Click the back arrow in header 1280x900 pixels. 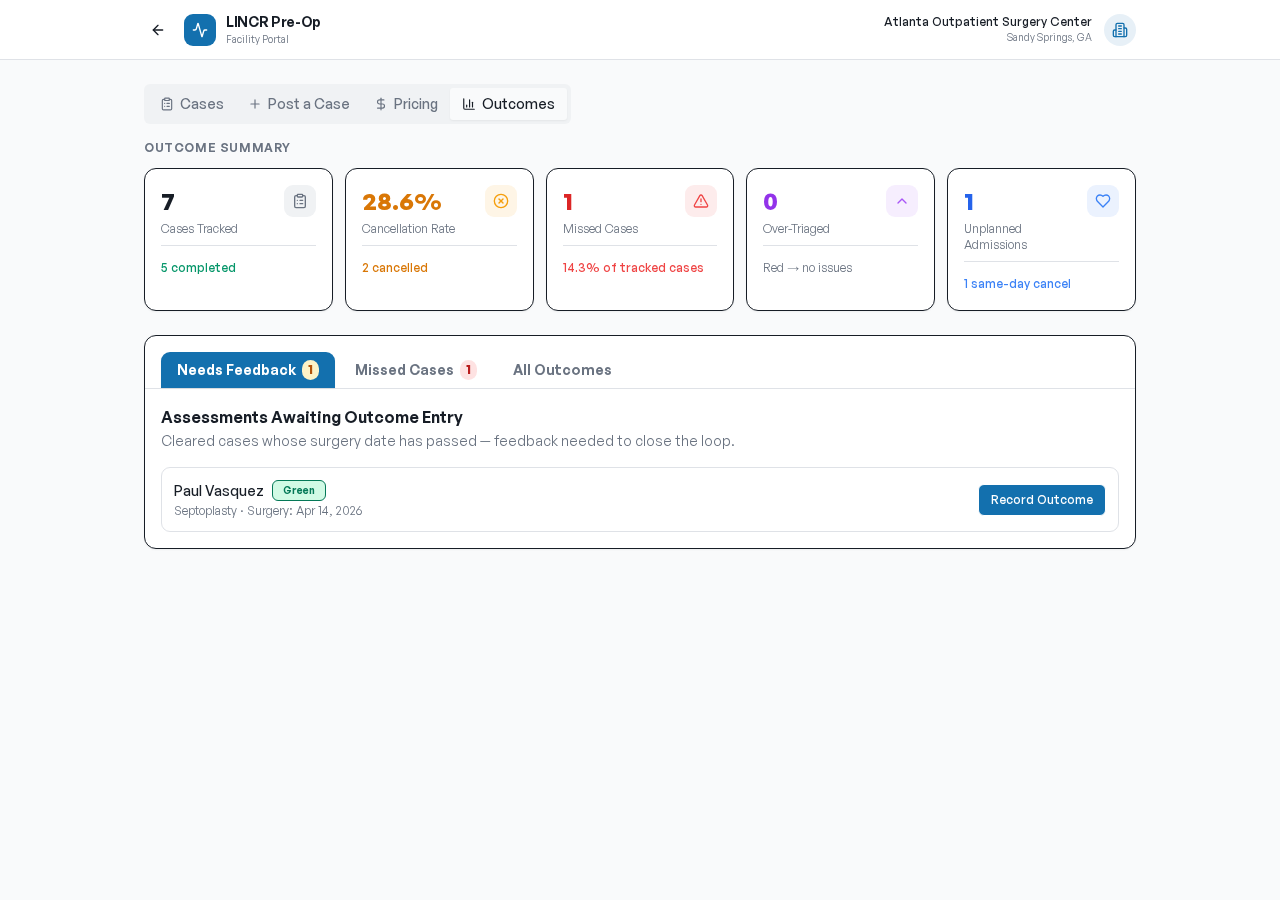(x=158, y=30)
